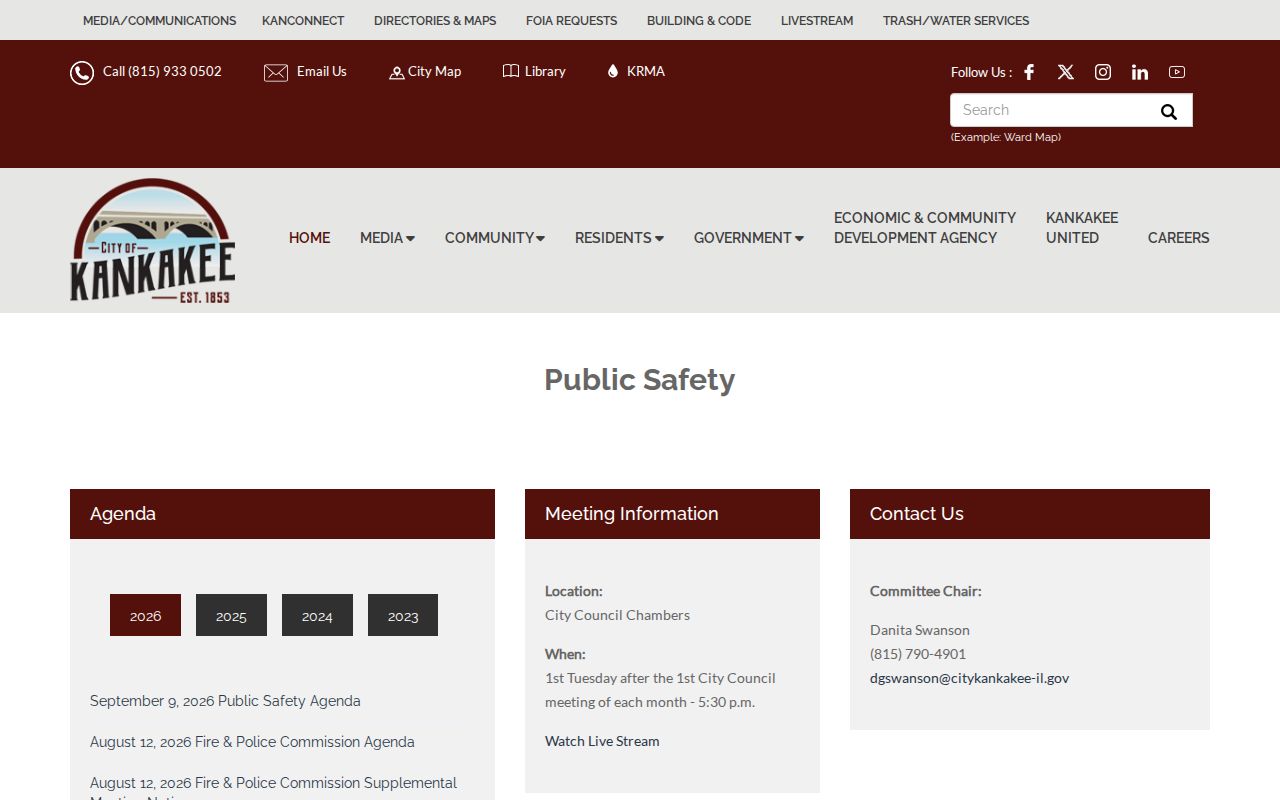Click the Email Us envelope icon
The height and width of the screenshot is (800, 1280).
276,73
